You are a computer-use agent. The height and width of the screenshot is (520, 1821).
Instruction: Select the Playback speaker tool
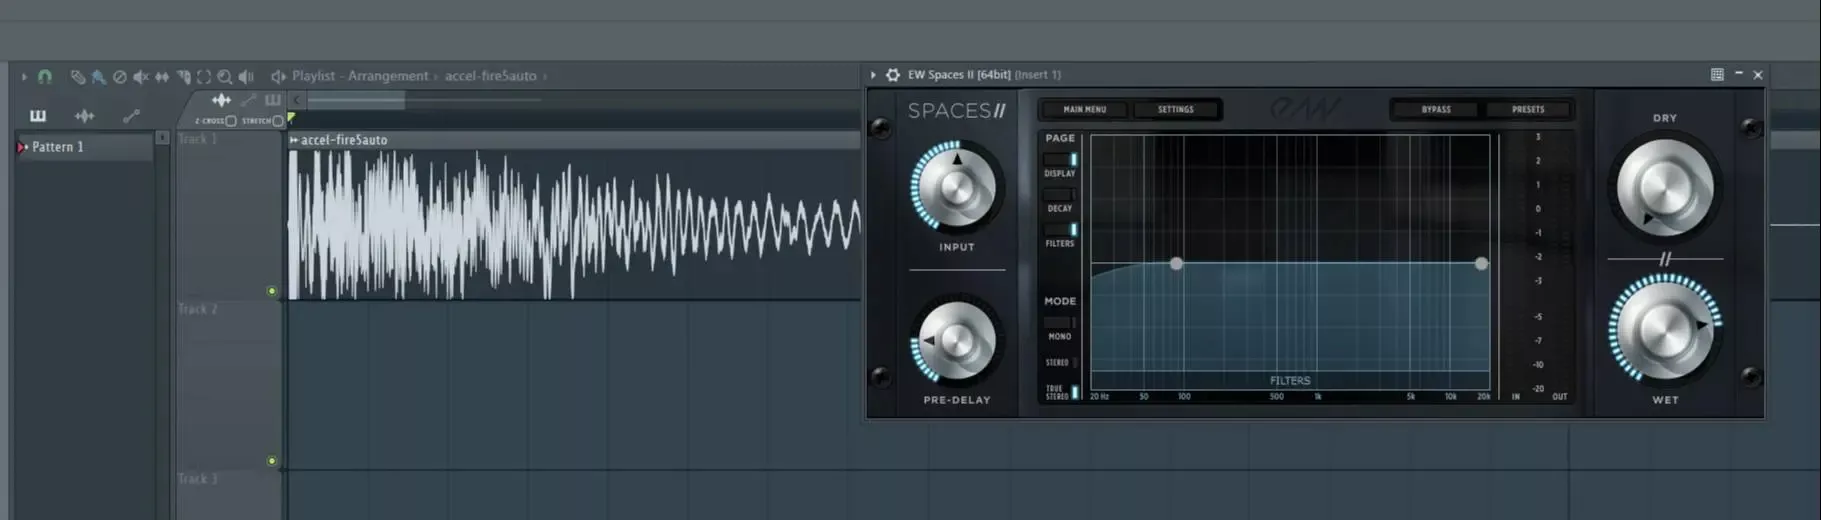click(246, 76)
